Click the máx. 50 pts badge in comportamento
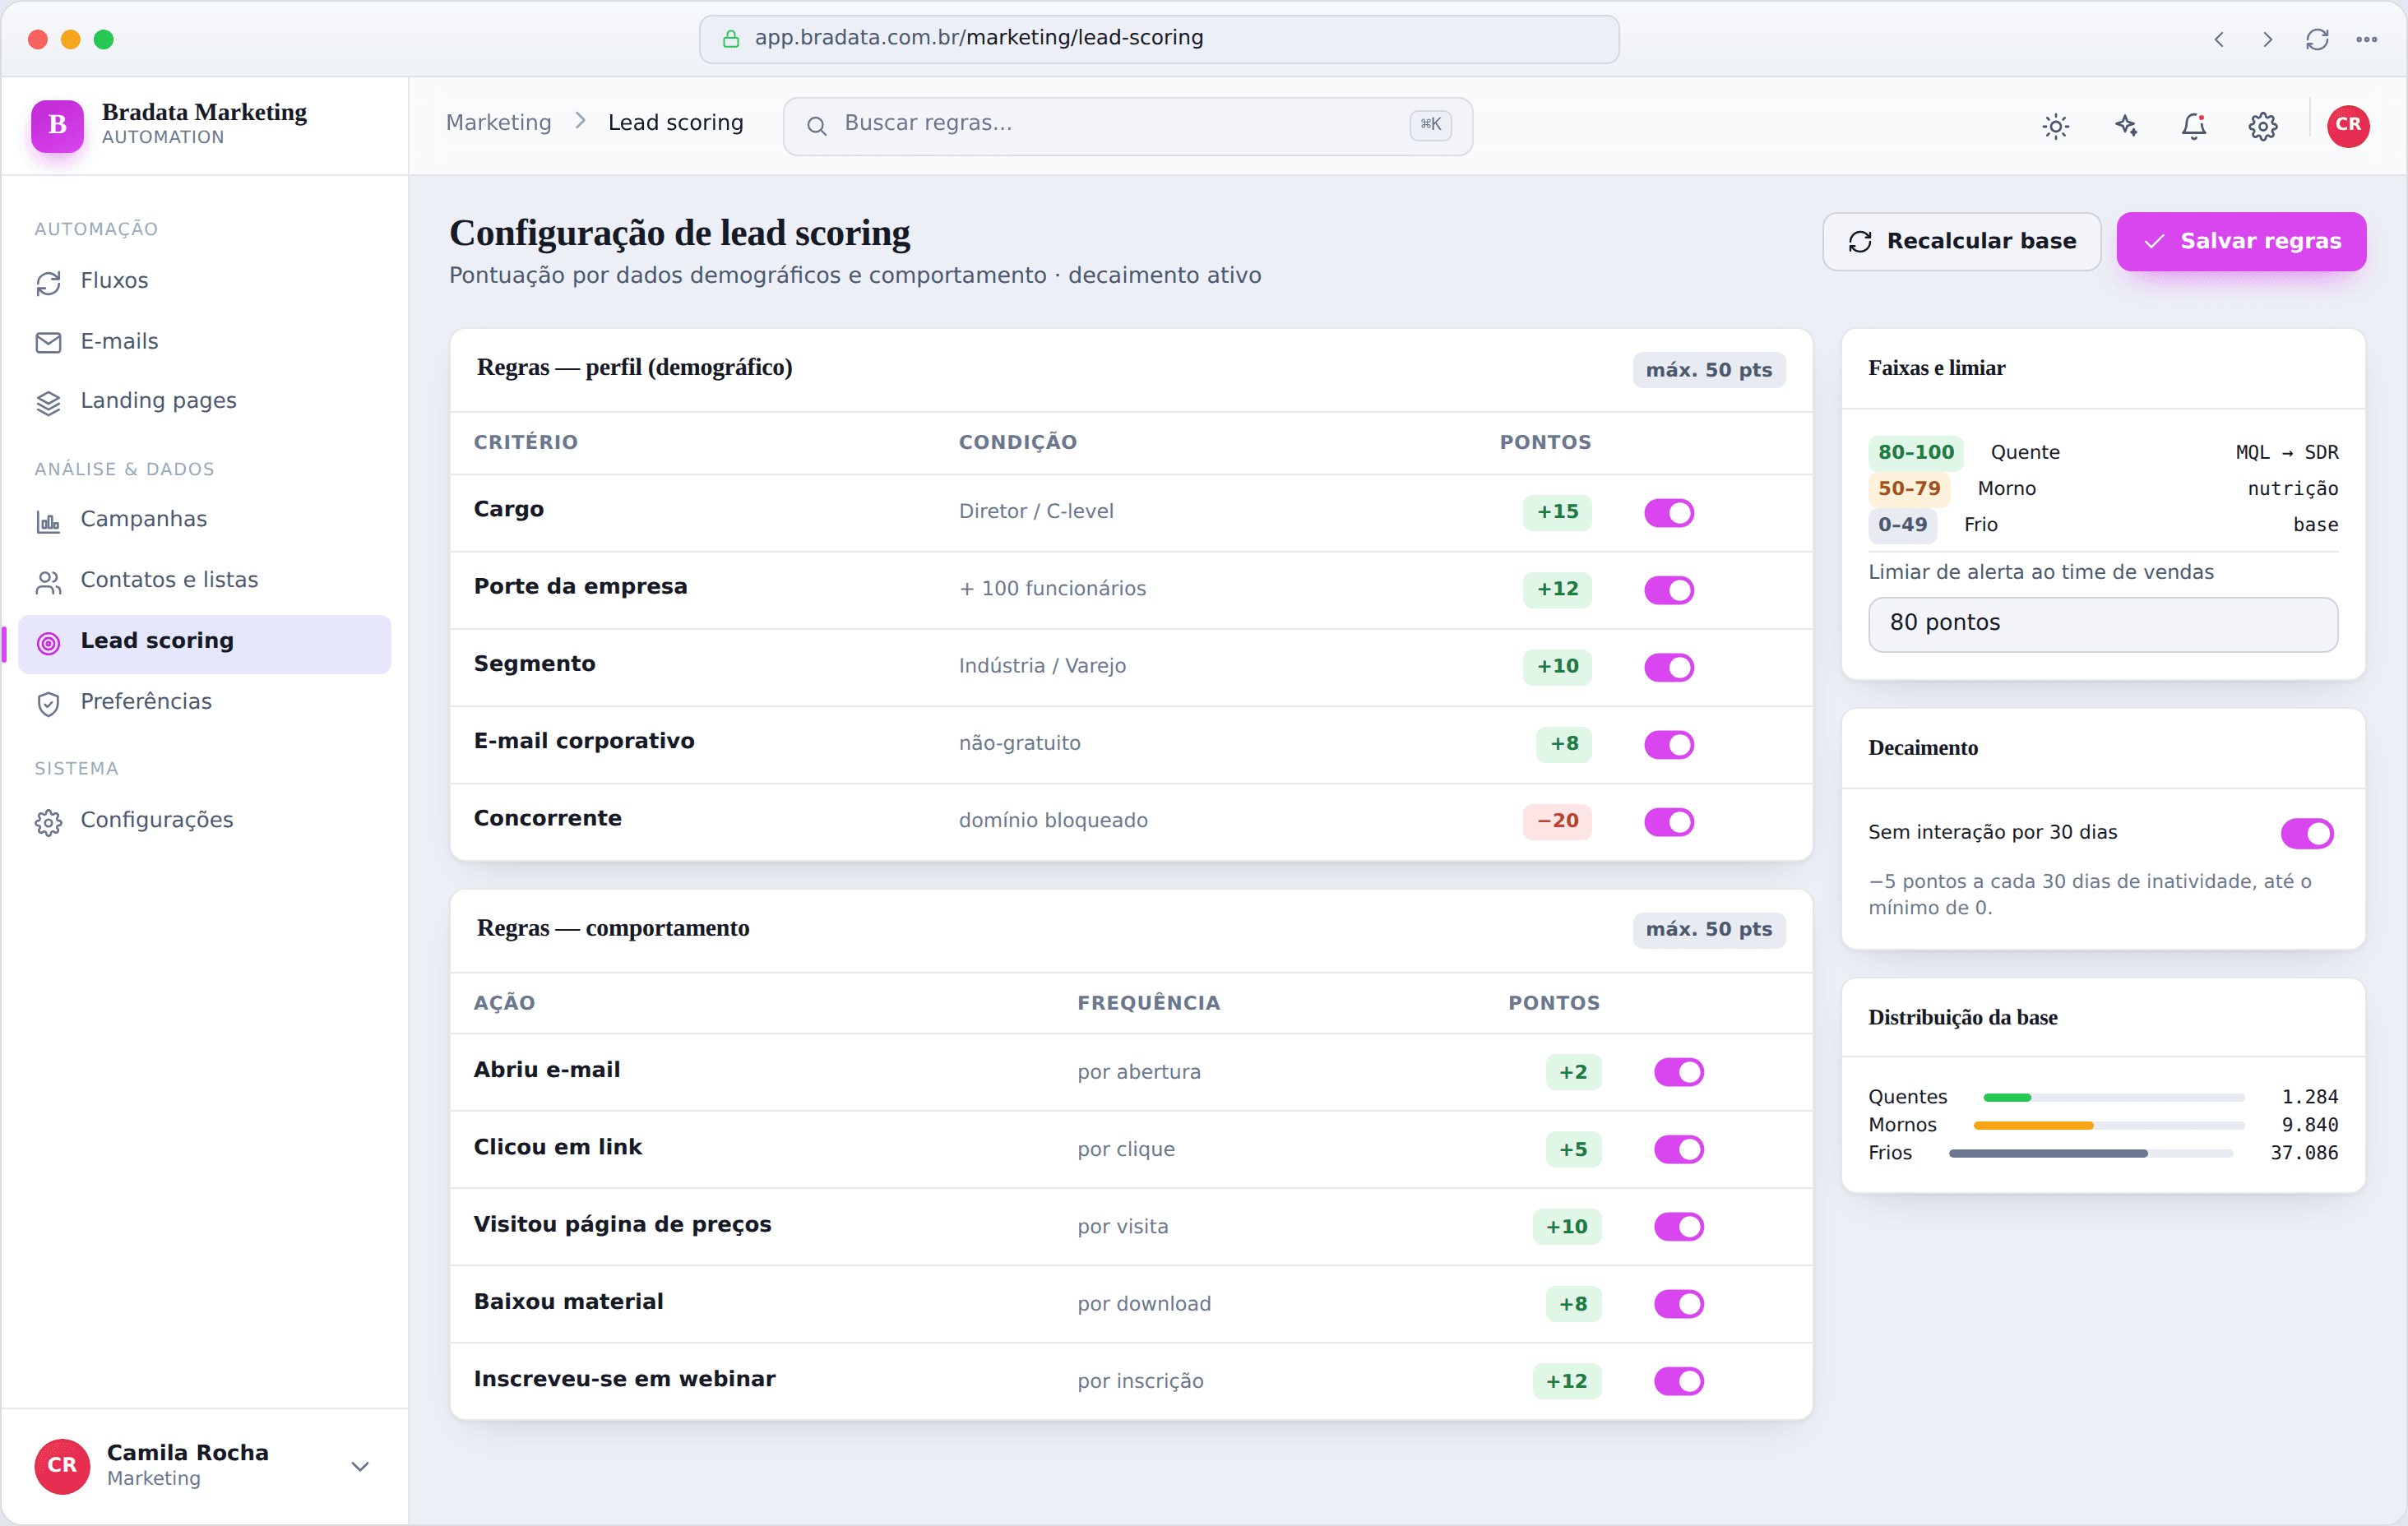The image size is (2408, 1526). (x=1708, y=929)
